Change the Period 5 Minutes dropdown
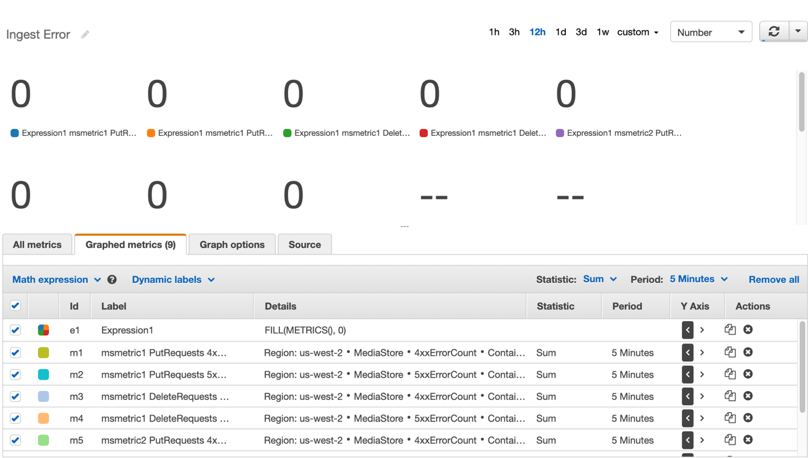808x458 pixels. tap(699, 279)
